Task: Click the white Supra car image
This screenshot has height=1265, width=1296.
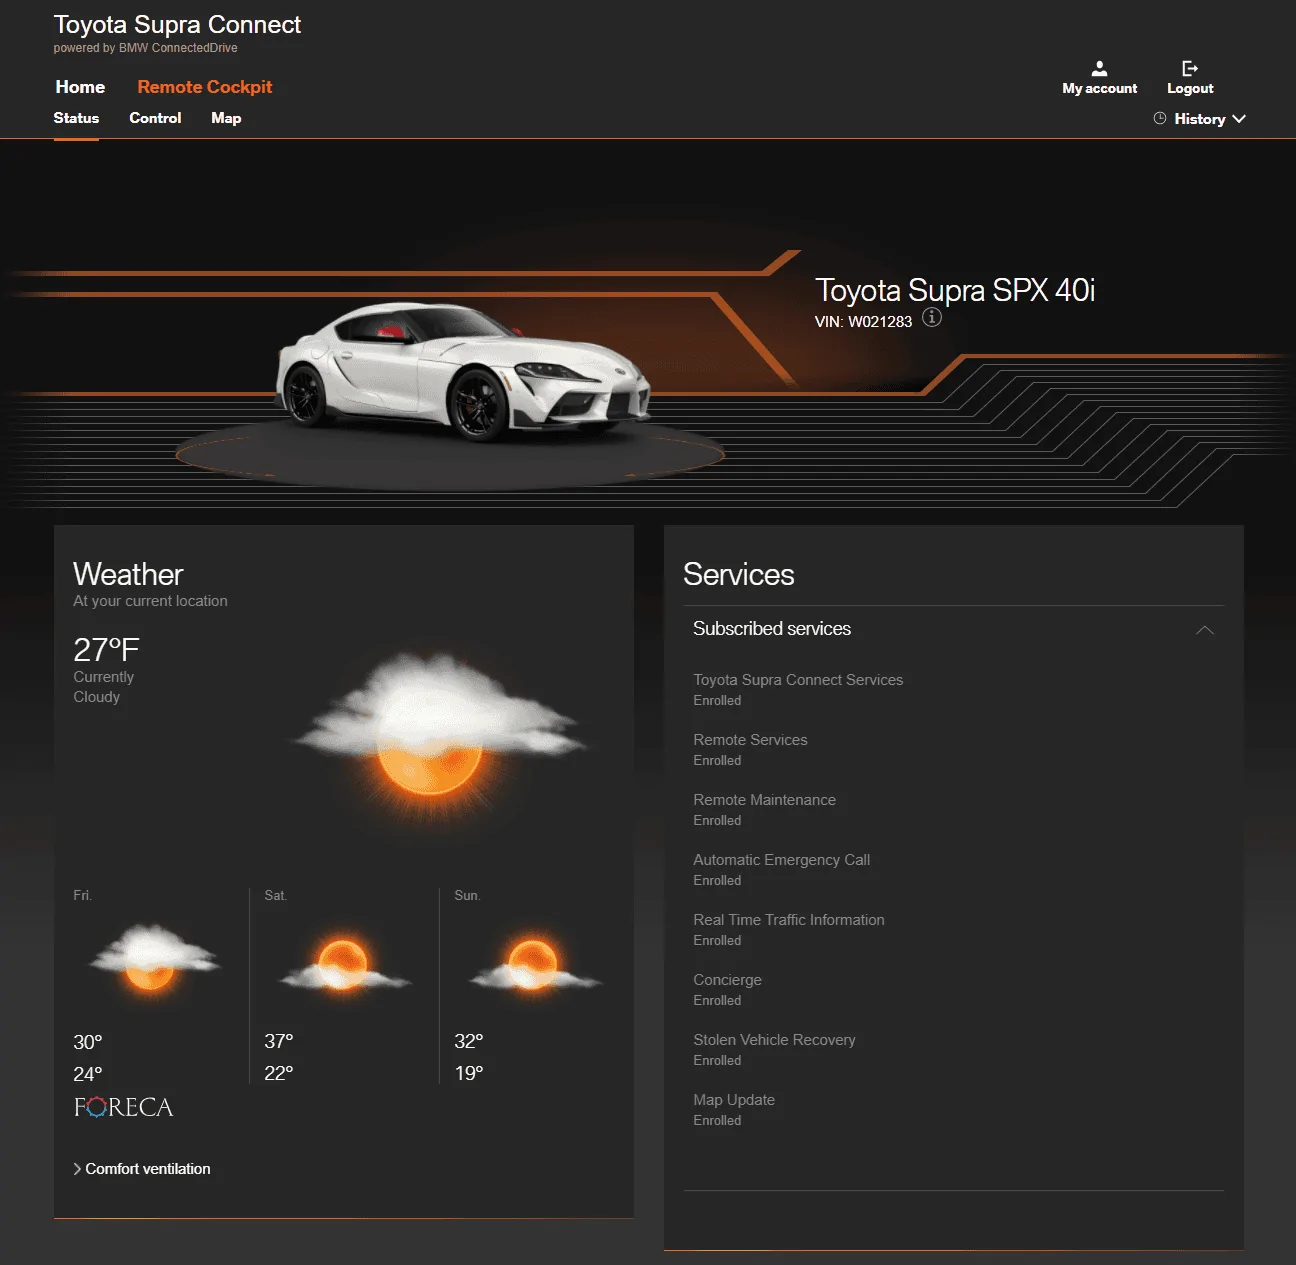Action: (463, 370)
